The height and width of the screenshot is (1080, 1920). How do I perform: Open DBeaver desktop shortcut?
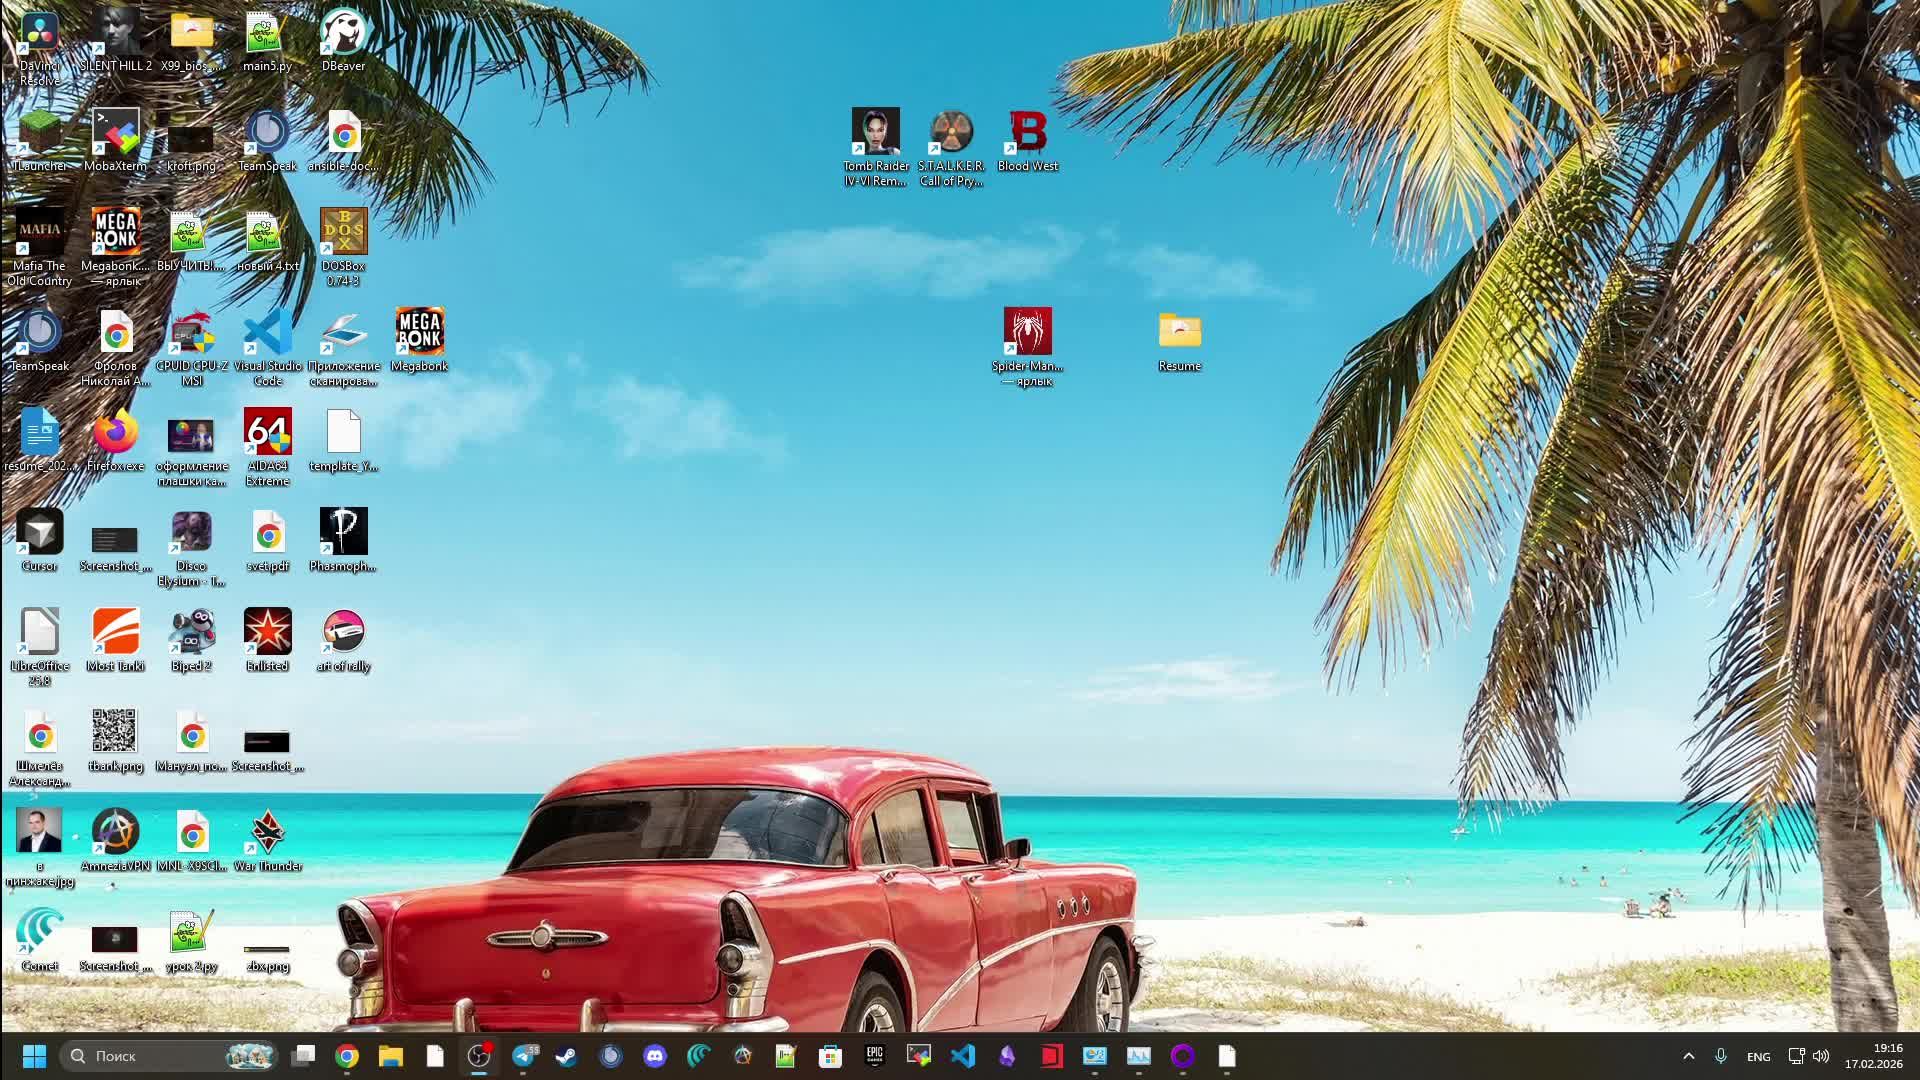point(343,35)
